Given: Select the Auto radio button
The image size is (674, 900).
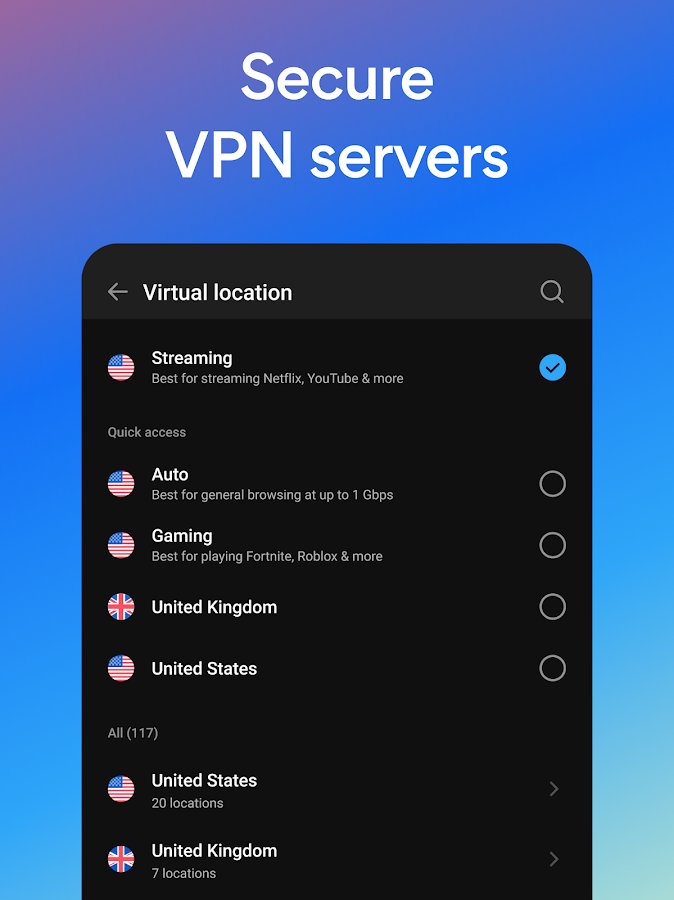Looking at the screenshot, I should pos(552,484).
